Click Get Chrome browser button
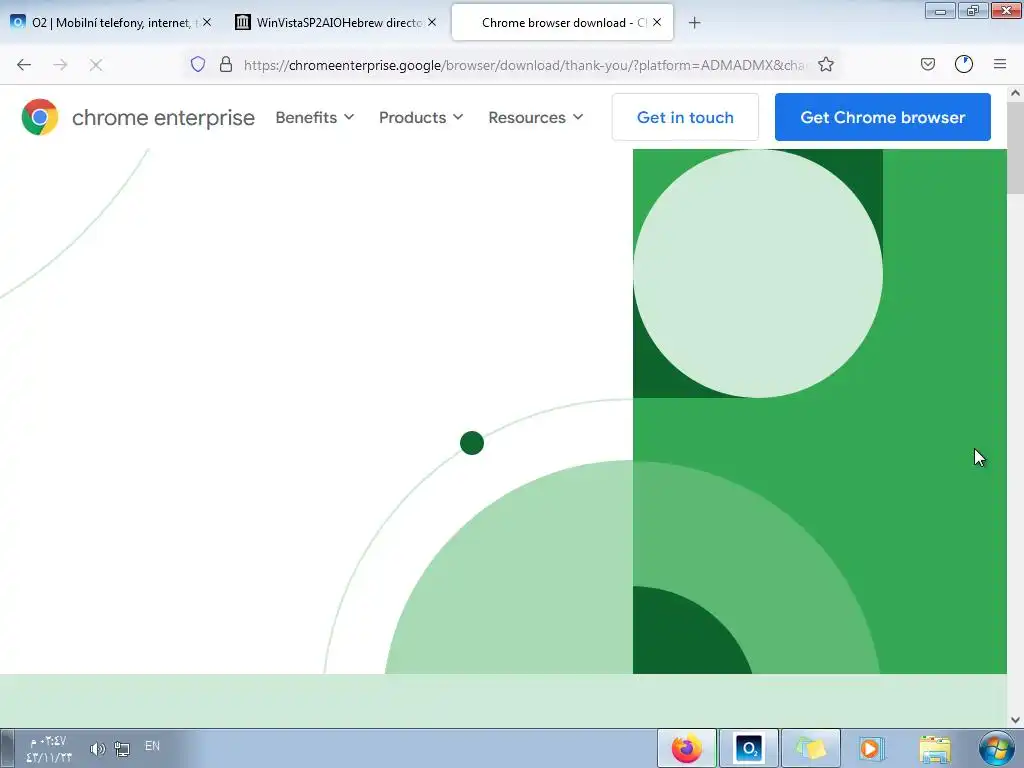 [x=882, y=117]
